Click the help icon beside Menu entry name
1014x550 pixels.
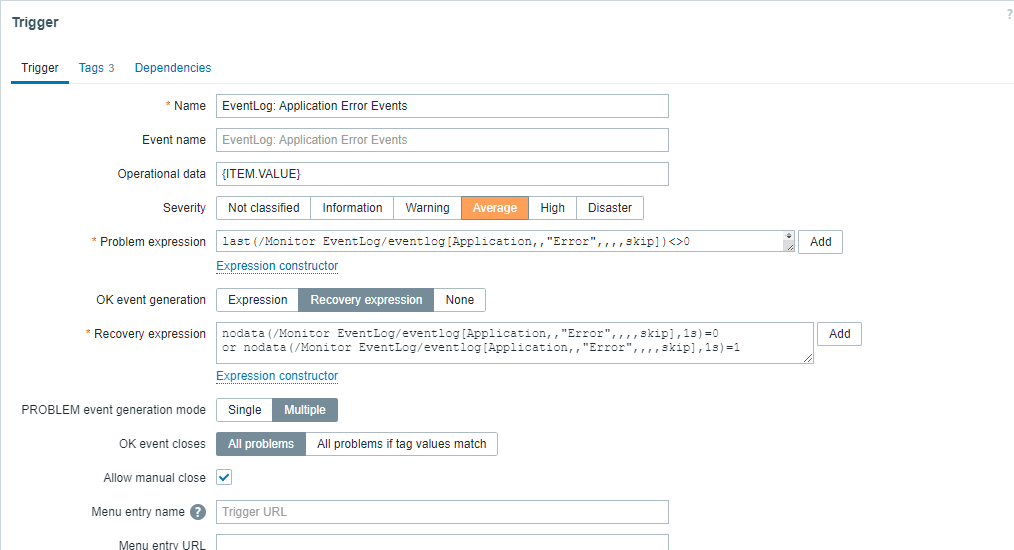click(198, 512)
